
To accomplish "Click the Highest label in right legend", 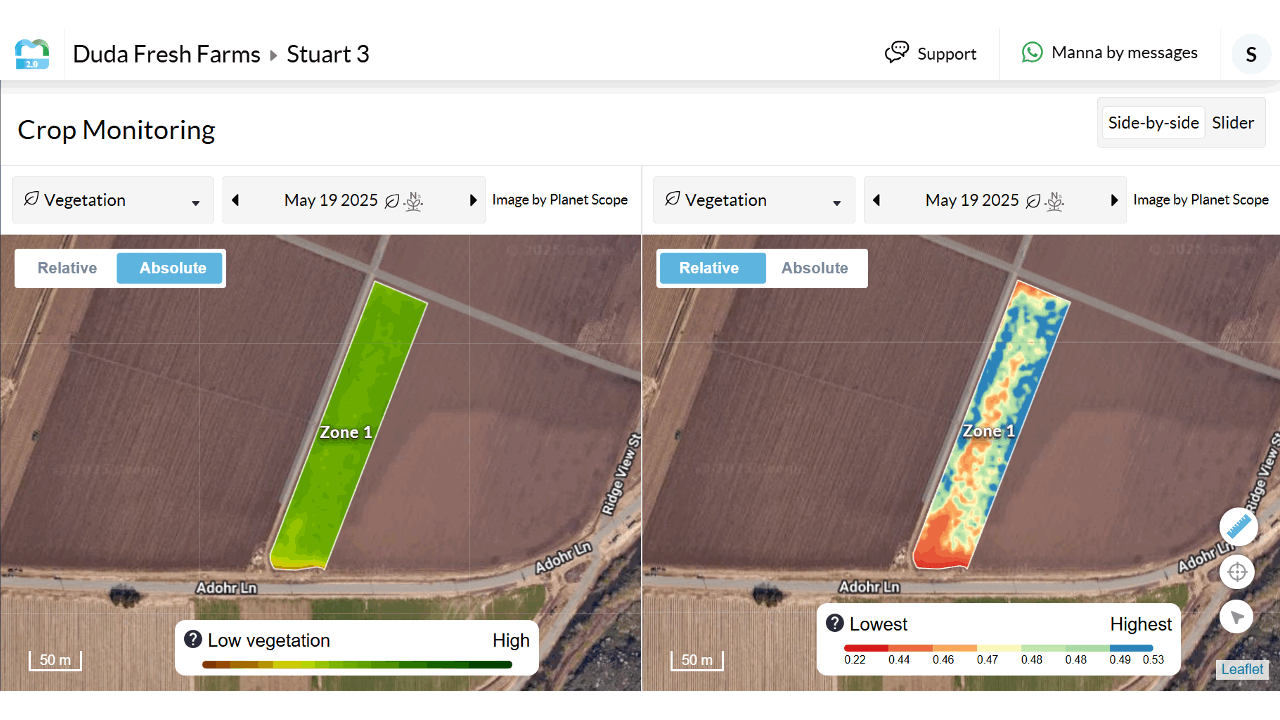I will coord(1141,624).
